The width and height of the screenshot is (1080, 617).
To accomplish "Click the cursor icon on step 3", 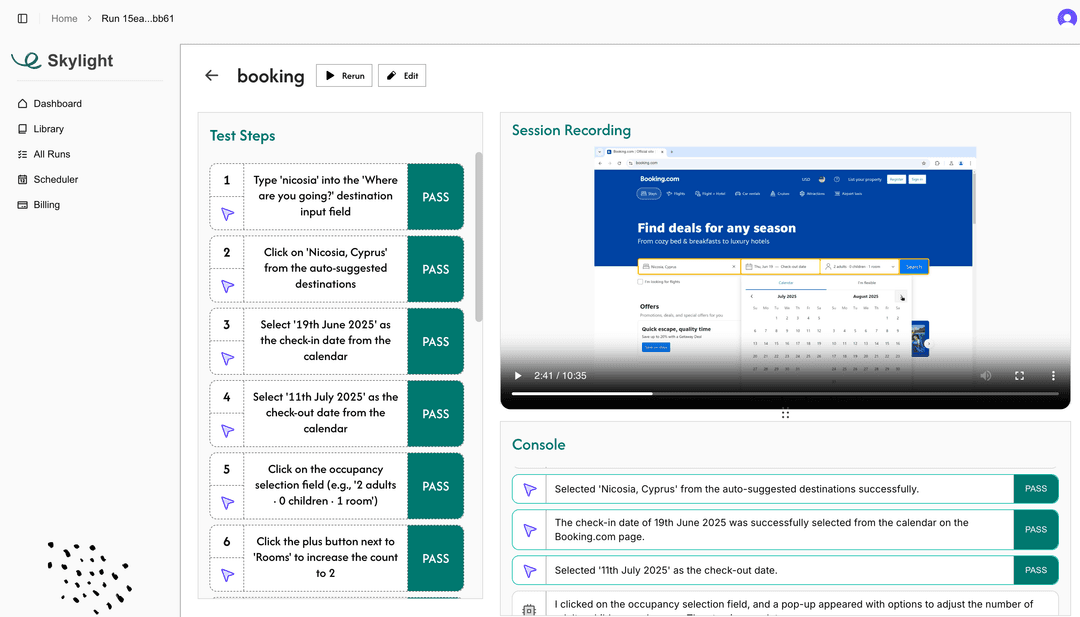I will 227,359.
